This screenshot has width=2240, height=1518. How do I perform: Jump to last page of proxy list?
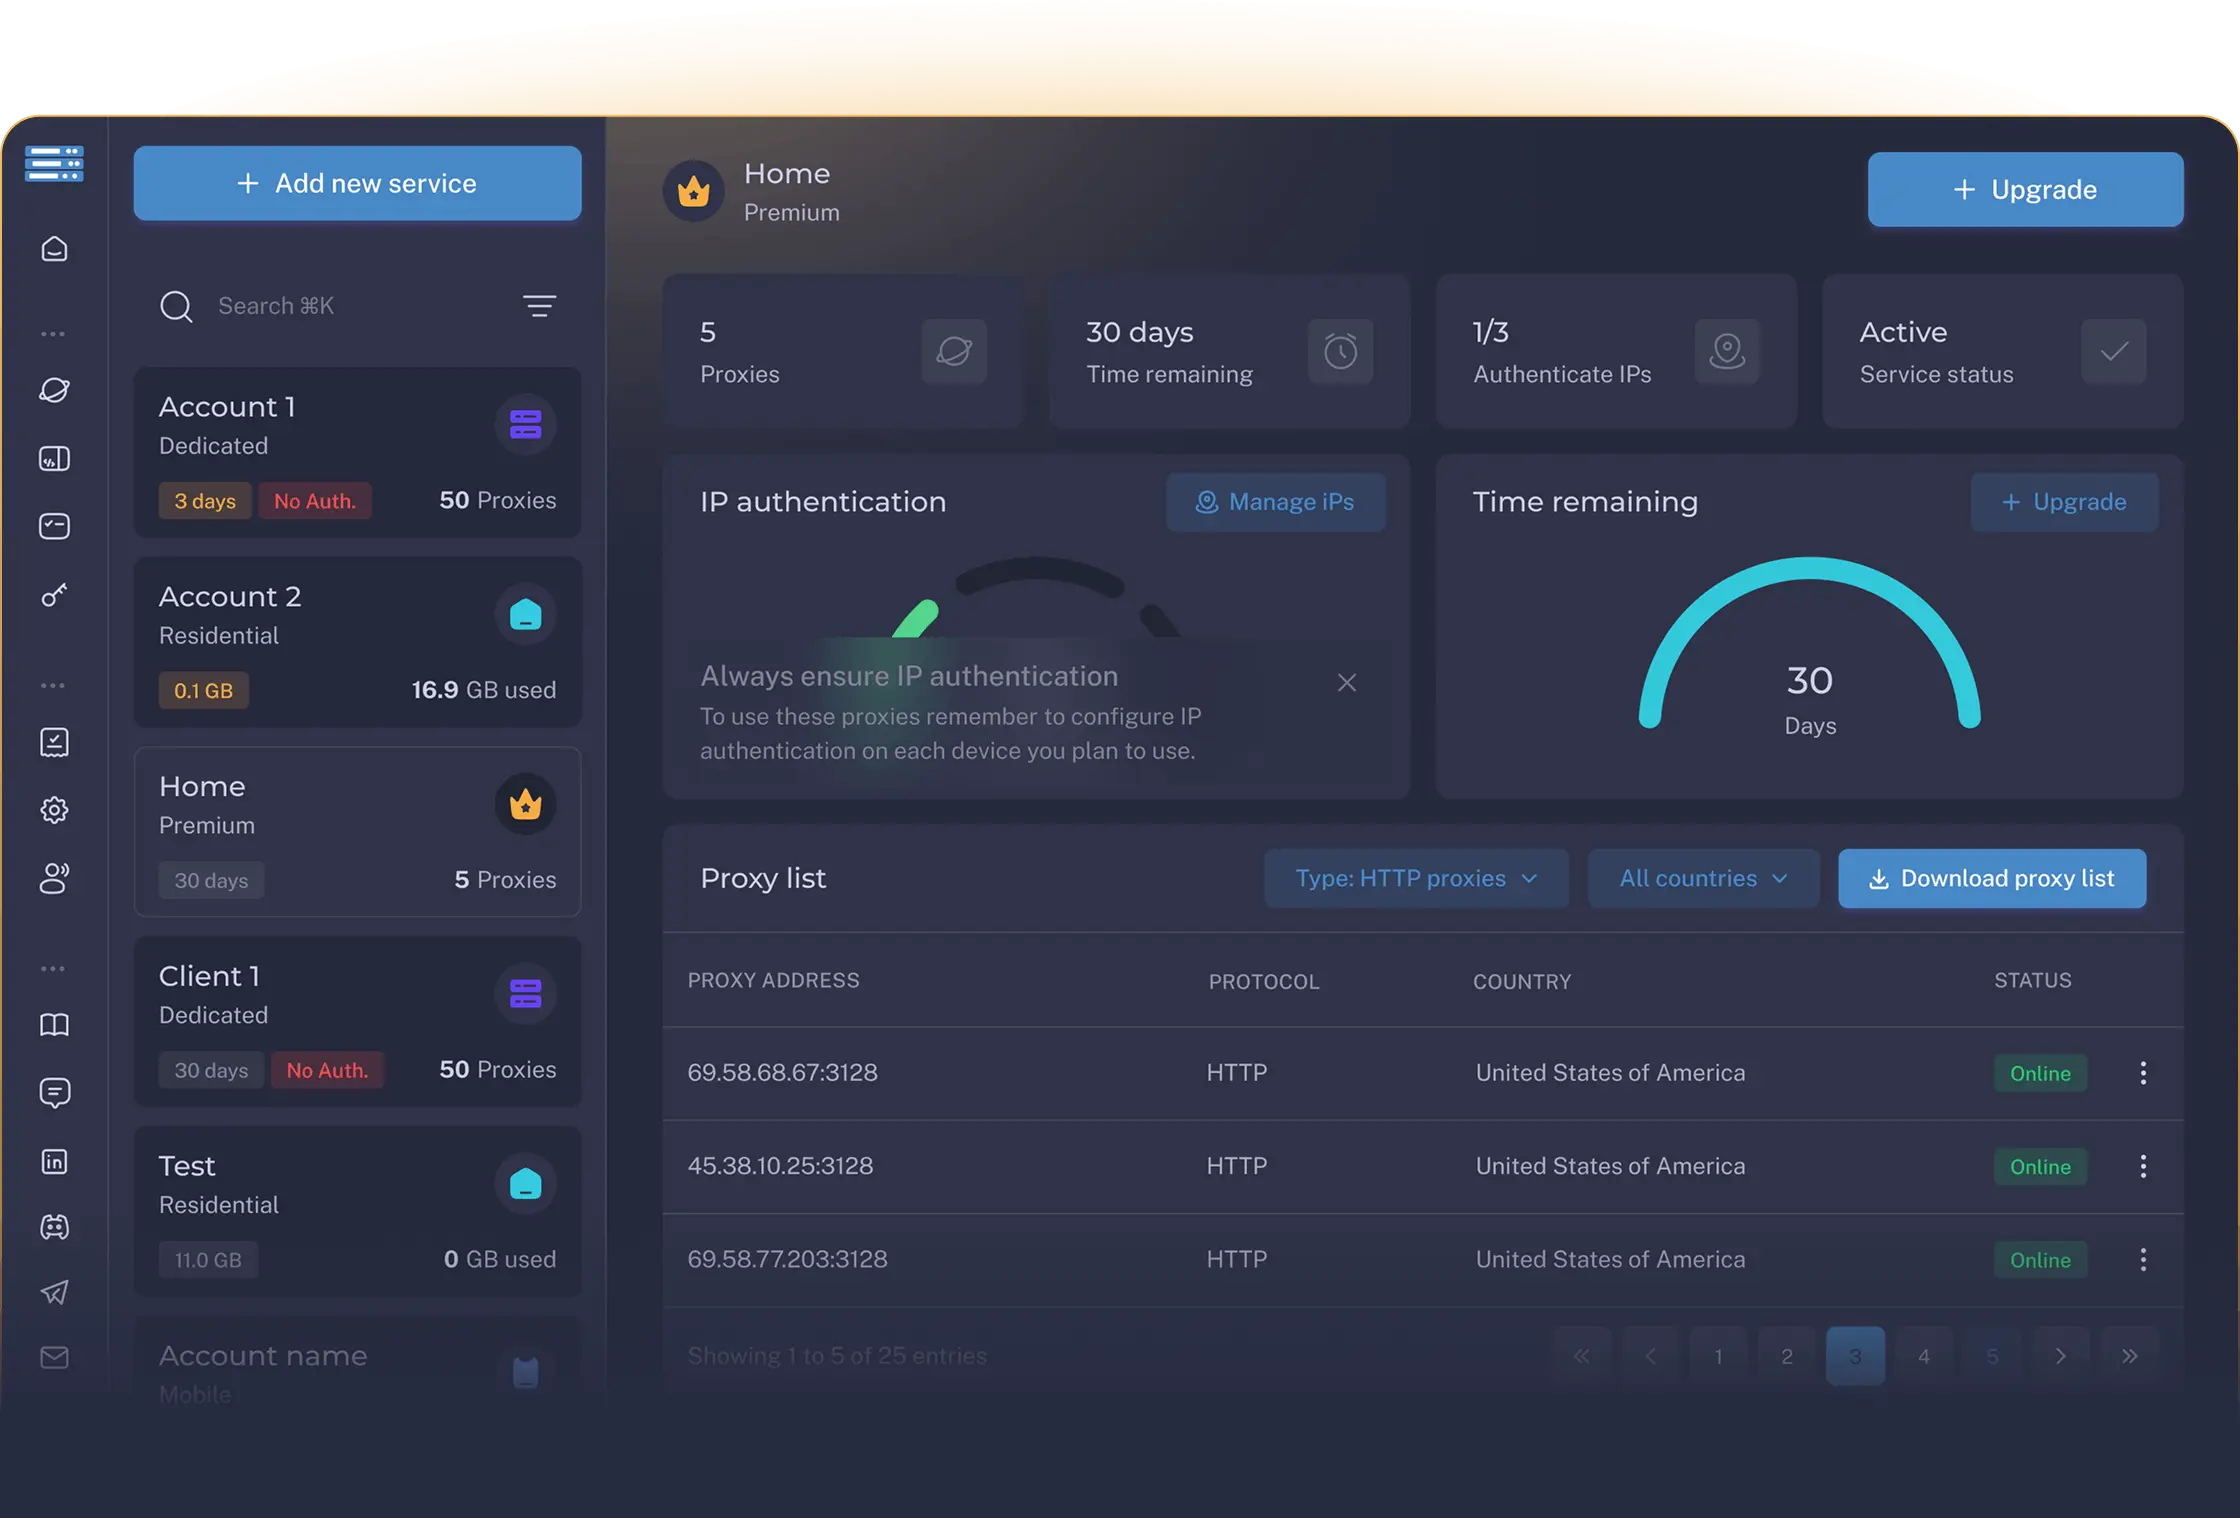(x=2130, y=1356)
